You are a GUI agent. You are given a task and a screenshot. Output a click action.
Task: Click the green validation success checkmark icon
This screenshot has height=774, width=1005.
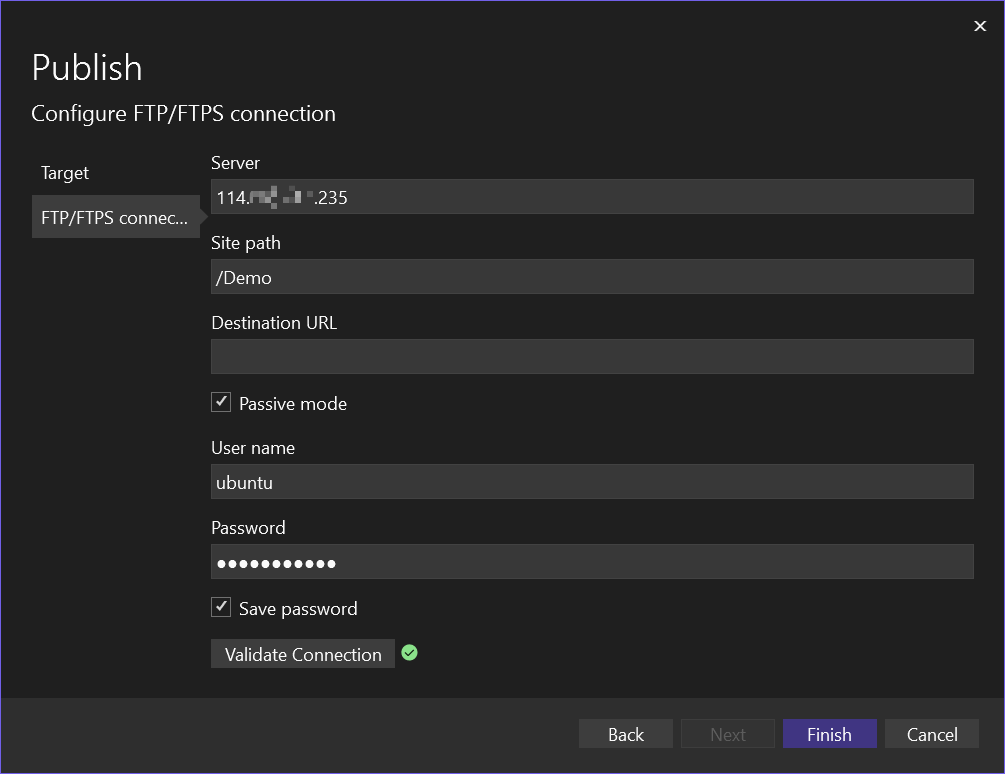click(x=409, y=653)
